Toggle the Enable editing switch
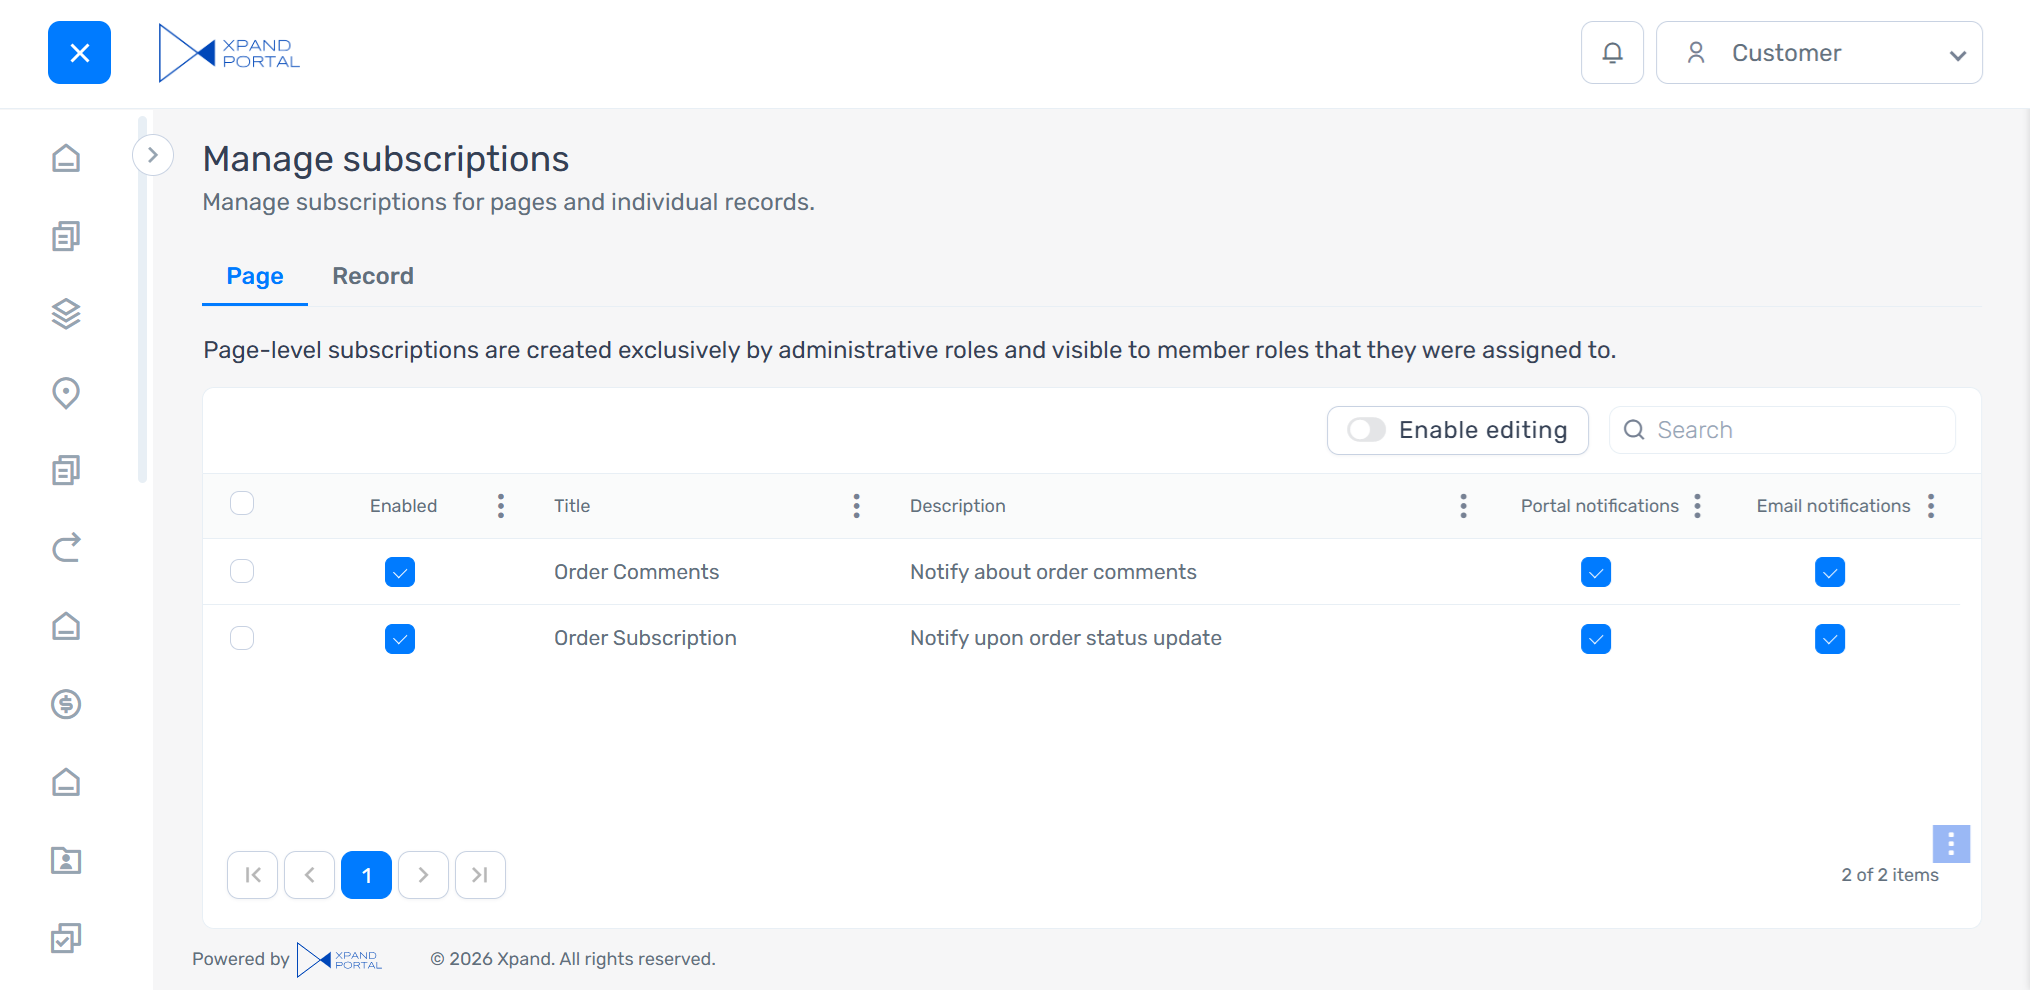2030x990 pixels. click(x=1366, y=430)
